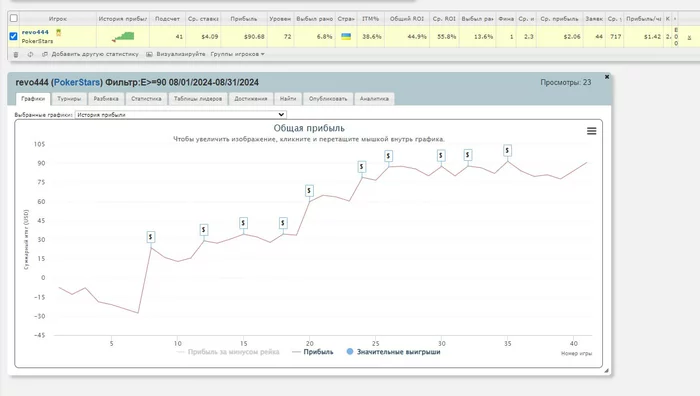The height and width of the screenshot is (396, 700).
Task: Click the award badge icon beside revo444
Action: (x=58, y=33)
